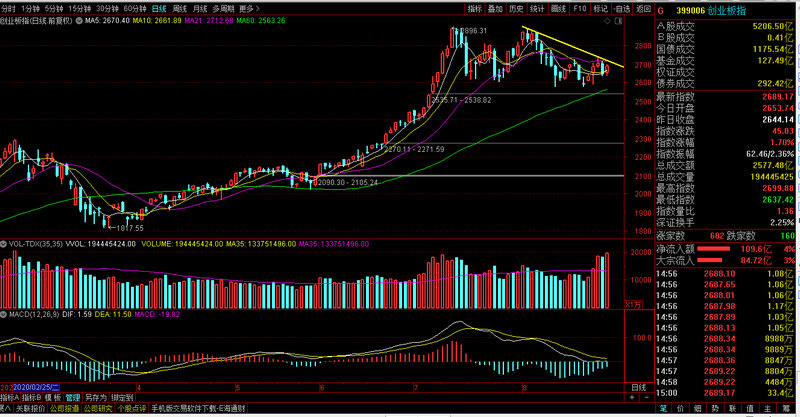Open the 画线 drawing tool
The height and width of the screenshot is (417, 800).
point(558,8)
